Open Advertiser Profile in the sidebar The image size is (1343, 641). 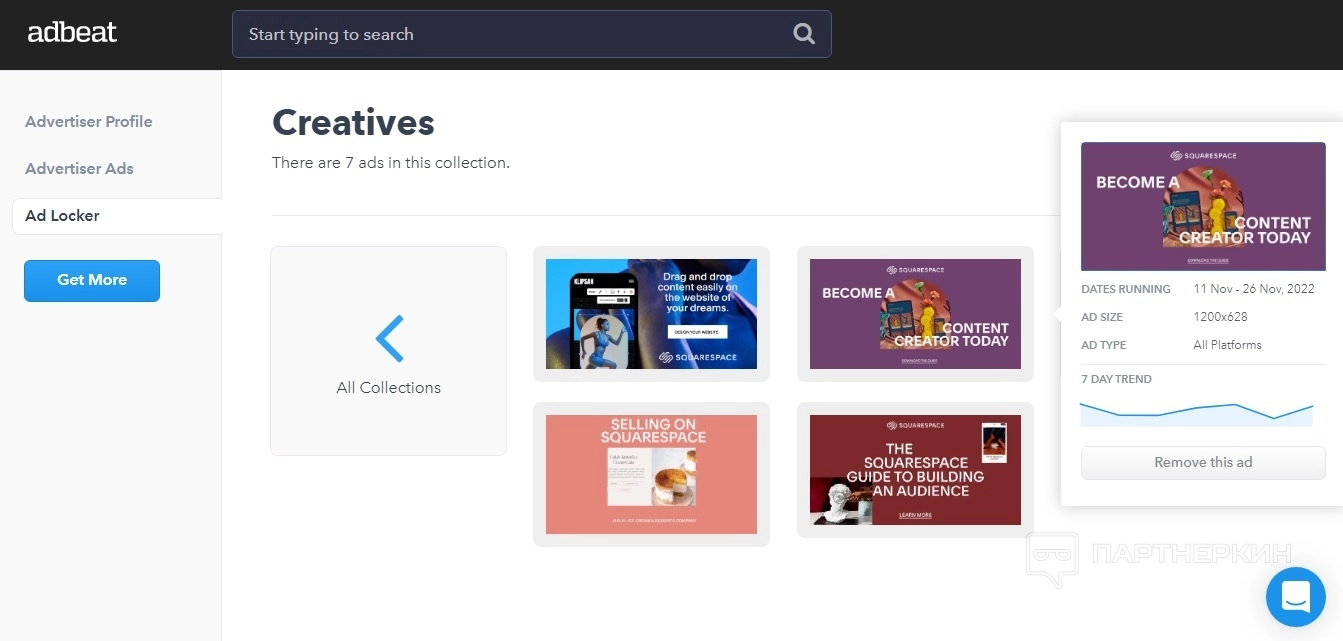coord(89,121)
